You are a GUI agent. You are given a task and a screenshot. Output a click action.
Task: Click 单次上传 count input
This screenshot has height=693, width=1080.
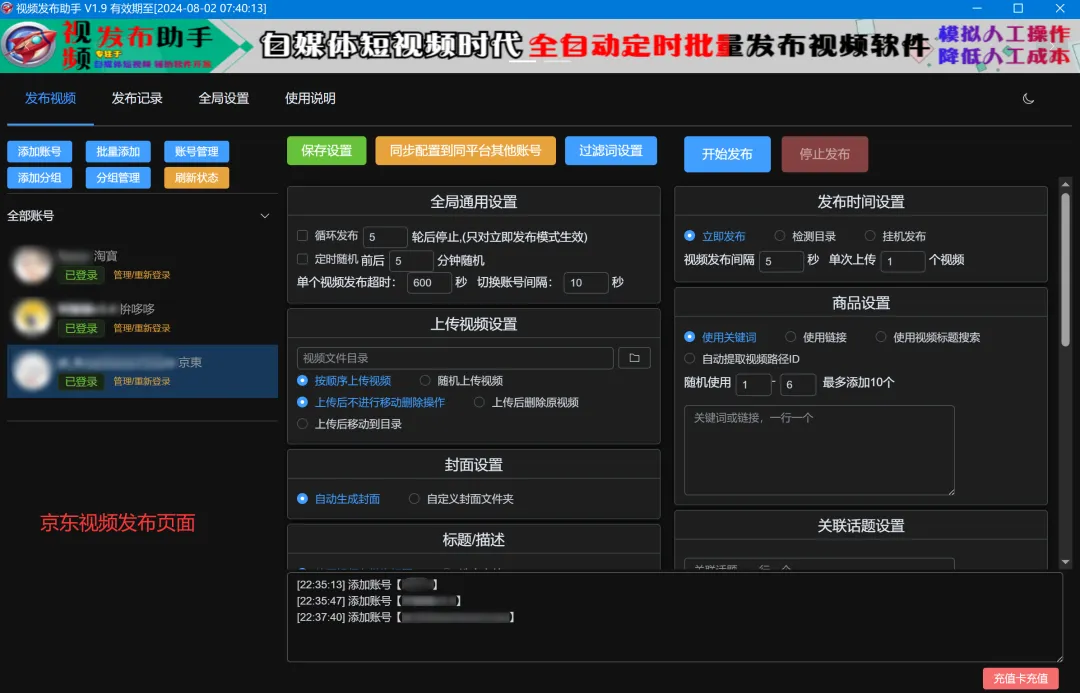[x=902, y=261]
